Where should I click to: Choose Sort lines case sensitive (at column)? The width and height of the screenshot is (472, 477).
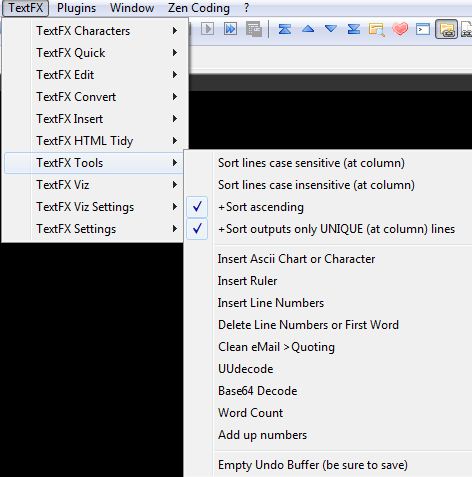click(328, 163)
